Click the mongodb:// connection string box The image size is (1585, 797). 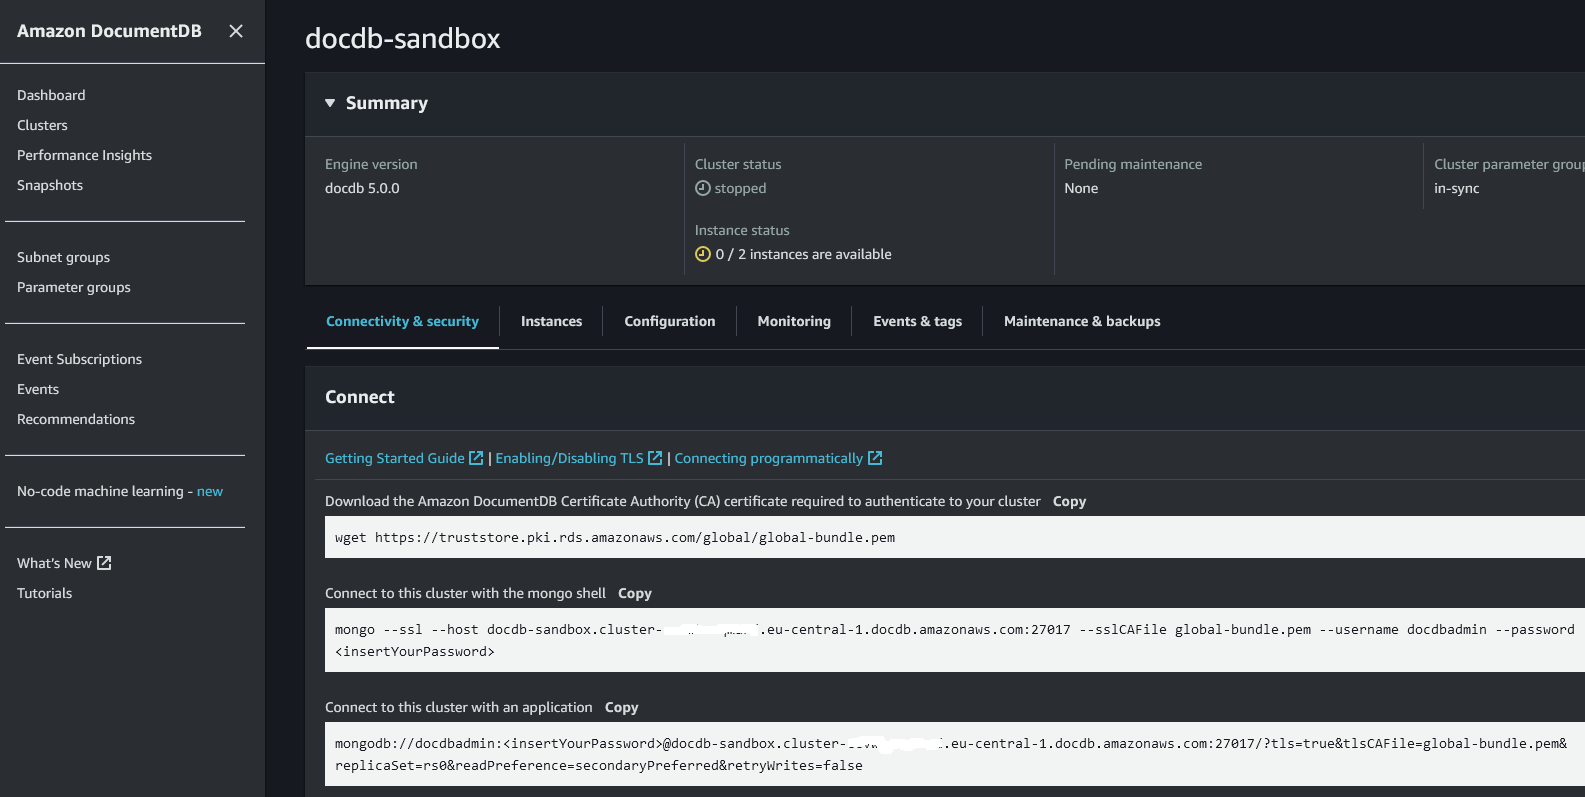coord(955,754)
